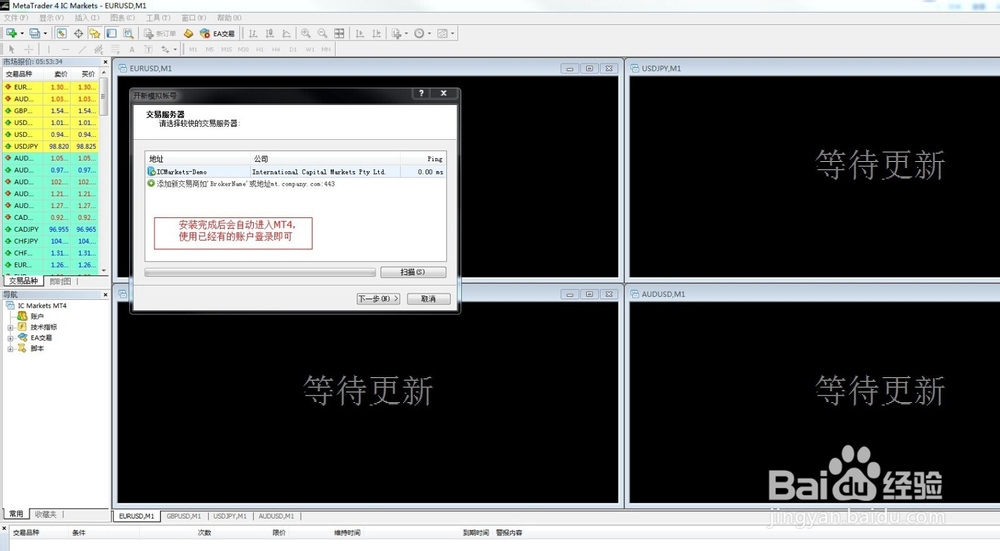Switch to the GBPUSD,M1 chart tab

point(184,516)
